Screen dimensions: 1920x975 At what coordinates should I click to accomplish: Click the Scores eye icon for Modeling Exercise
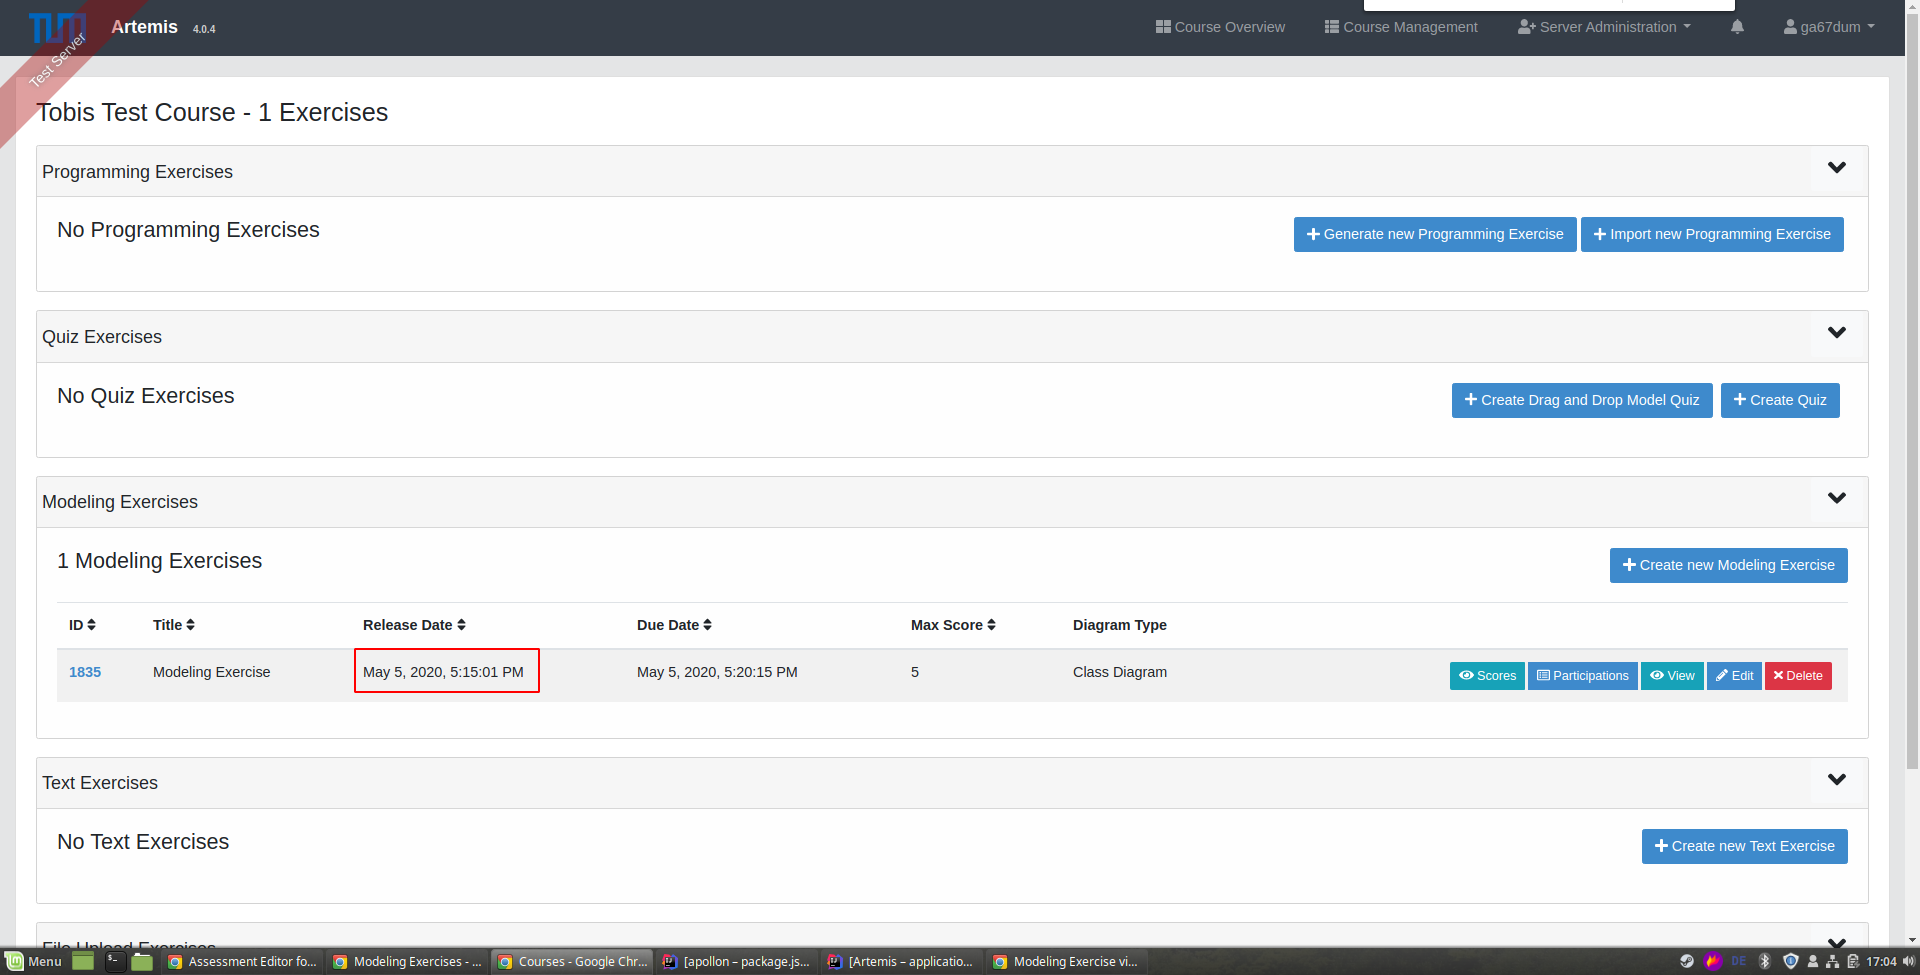click(1465, 676)
